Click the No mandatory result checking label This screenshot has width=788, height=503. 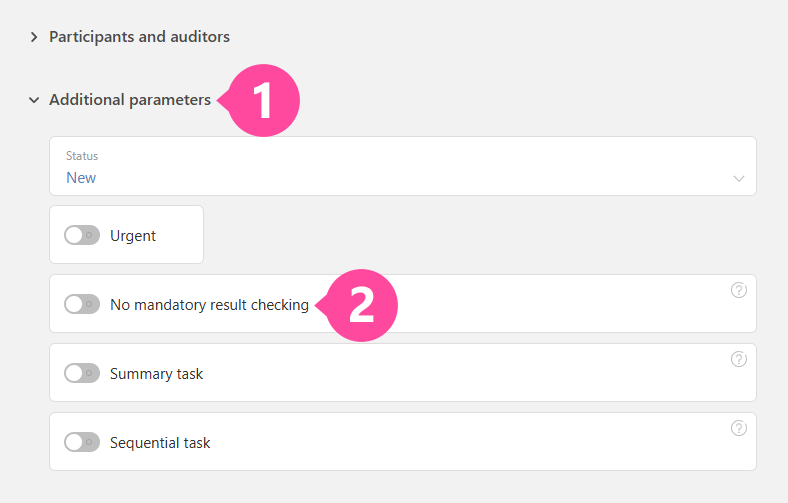tap(209, 304)
